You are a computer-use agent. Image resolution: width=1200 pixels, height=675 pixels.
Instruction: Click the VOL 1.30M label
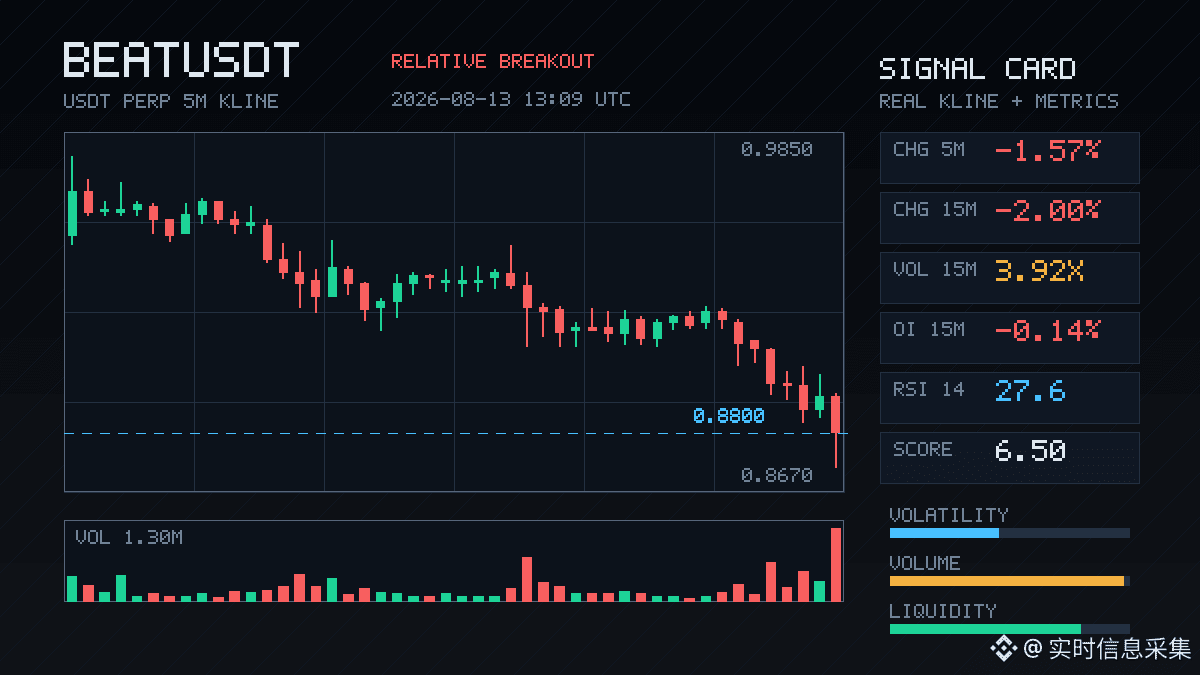click(x=129, y=538)
